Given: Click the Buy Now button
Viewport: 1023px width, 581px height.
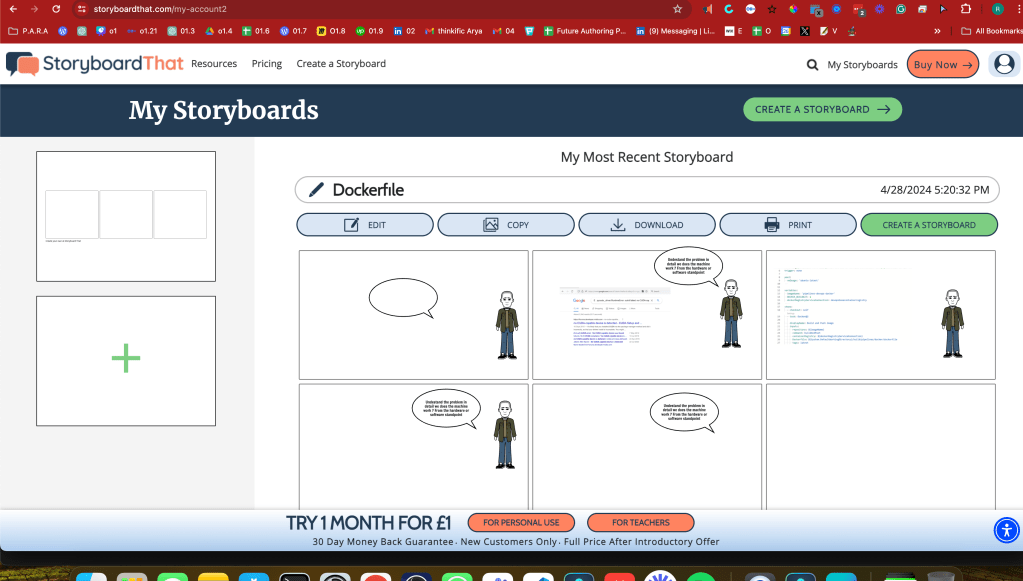Looking at the screenshot, I should [x=943, y=65].
